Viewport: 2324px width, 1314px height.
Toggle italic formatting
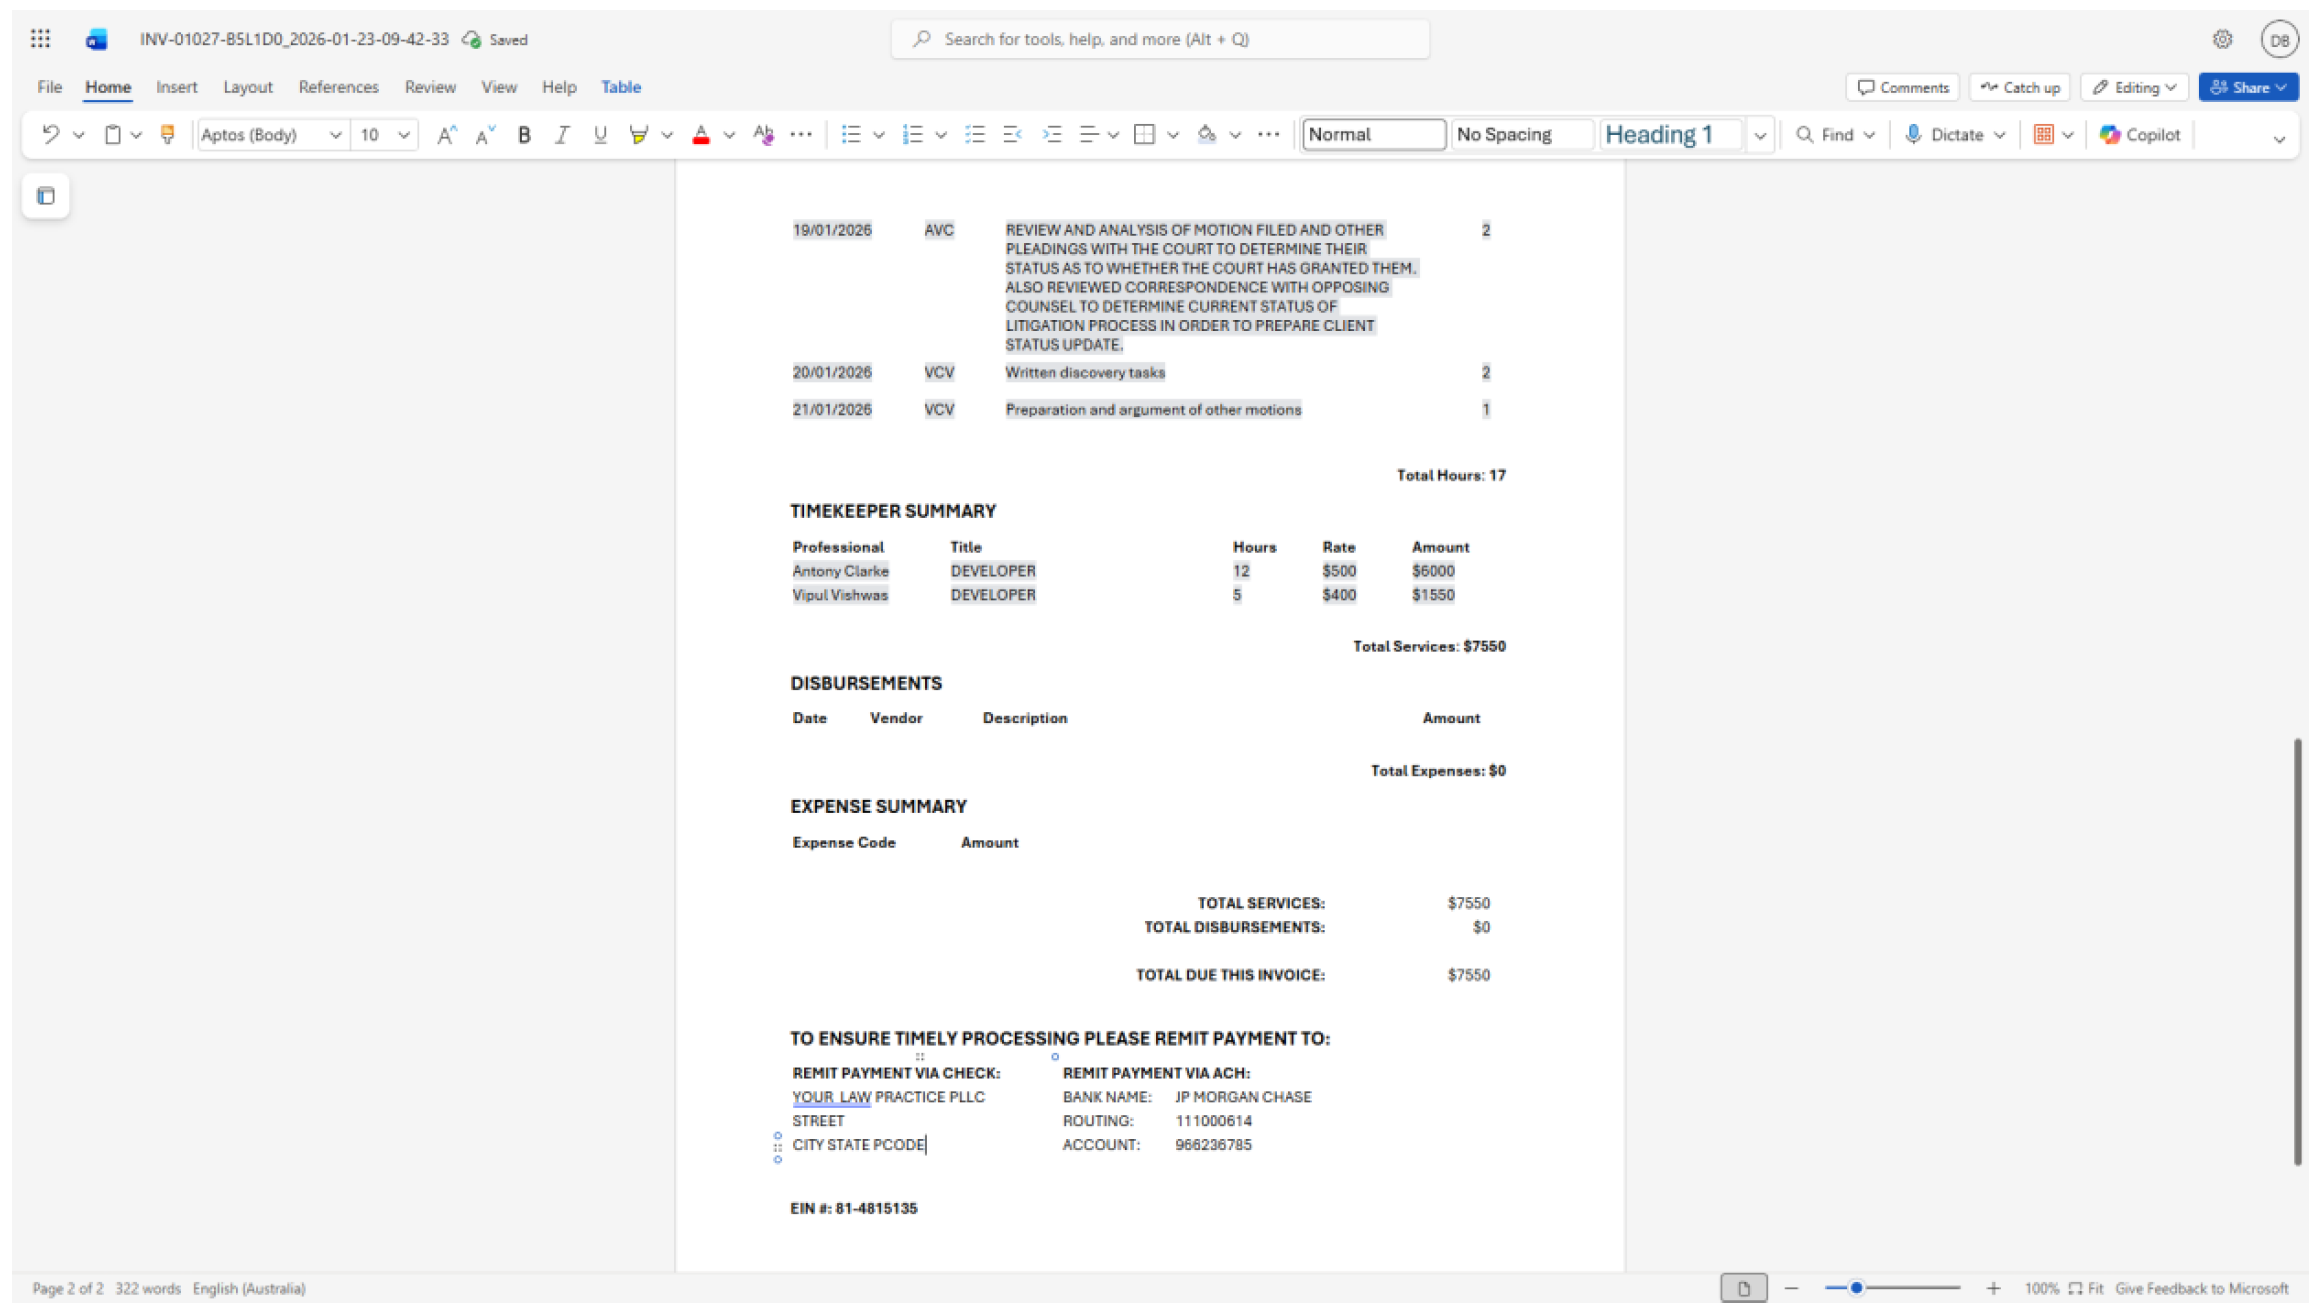(561, 134)
